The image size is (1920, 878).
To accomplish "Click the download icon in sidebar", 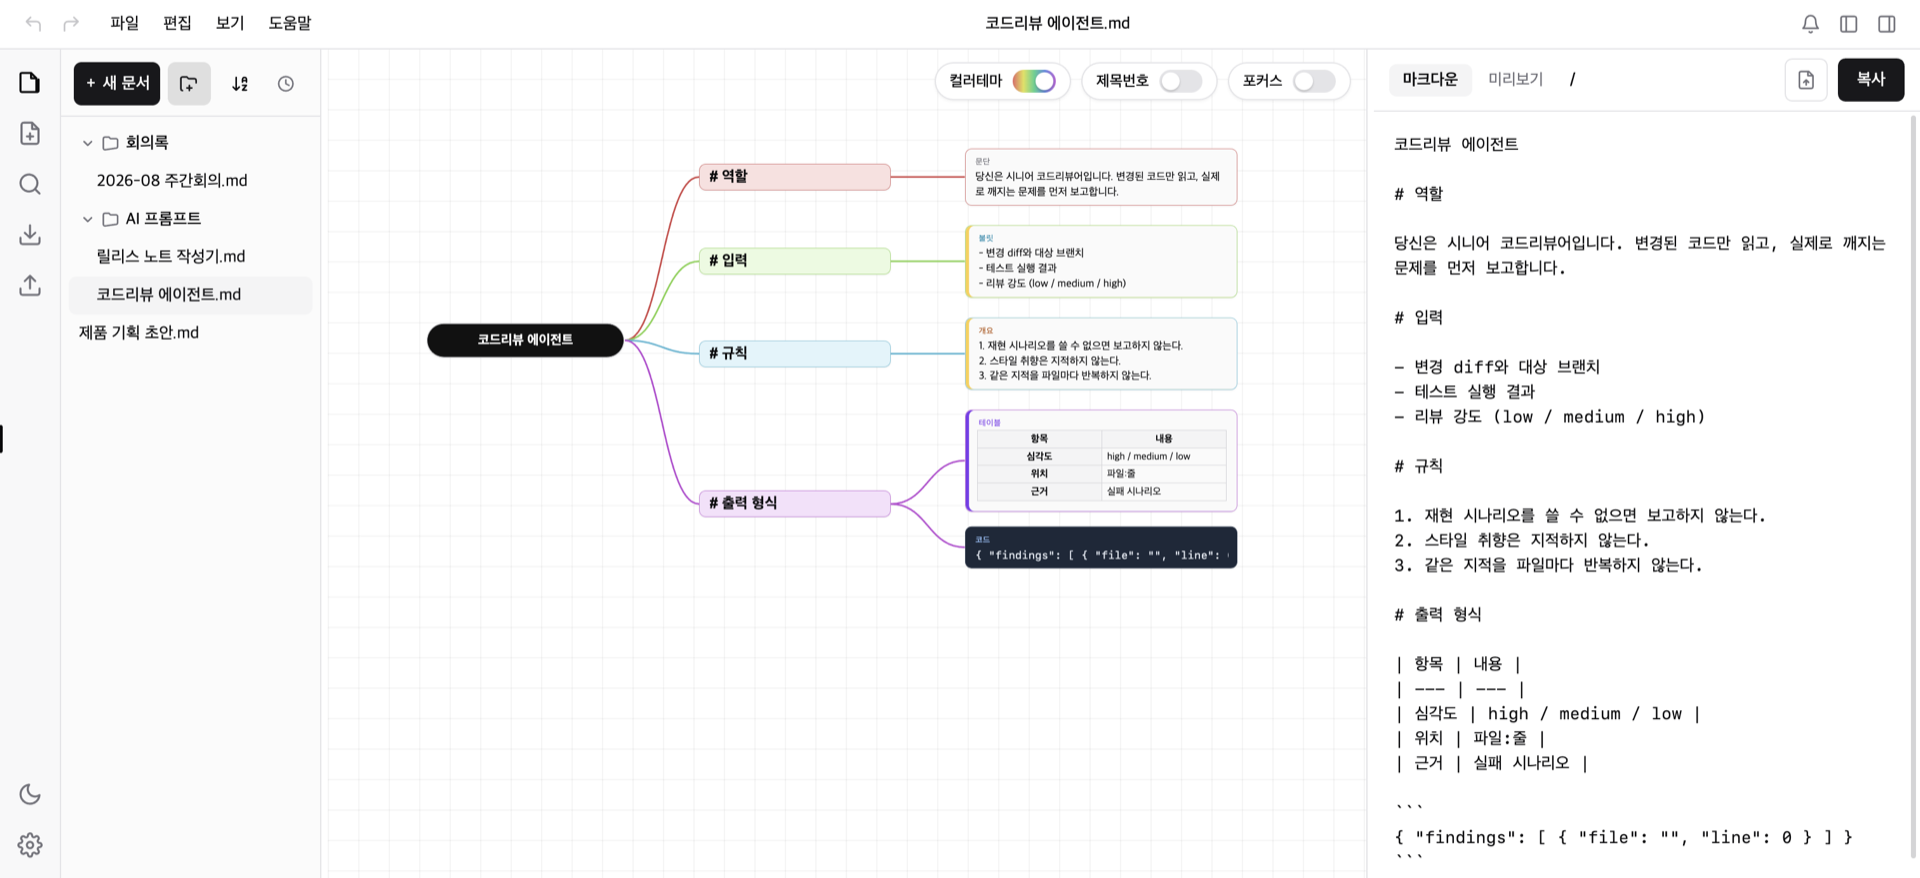I will (x=30, y=235).
